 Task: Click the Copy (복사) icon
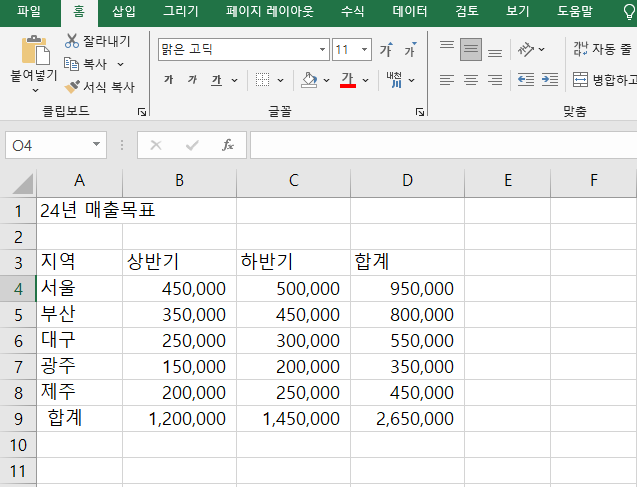coord(72,64)
